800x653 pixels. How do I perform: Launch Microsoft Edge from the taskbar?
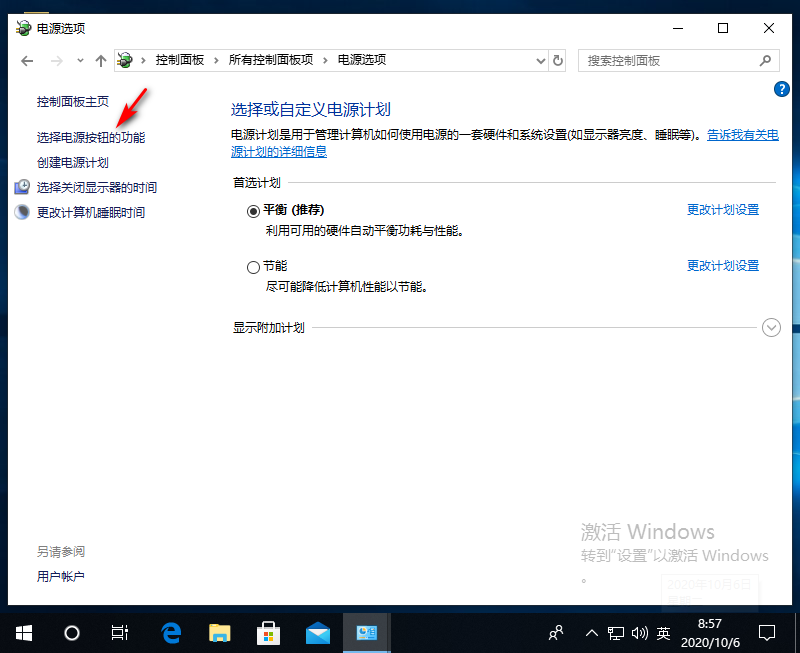pos(170,632)
